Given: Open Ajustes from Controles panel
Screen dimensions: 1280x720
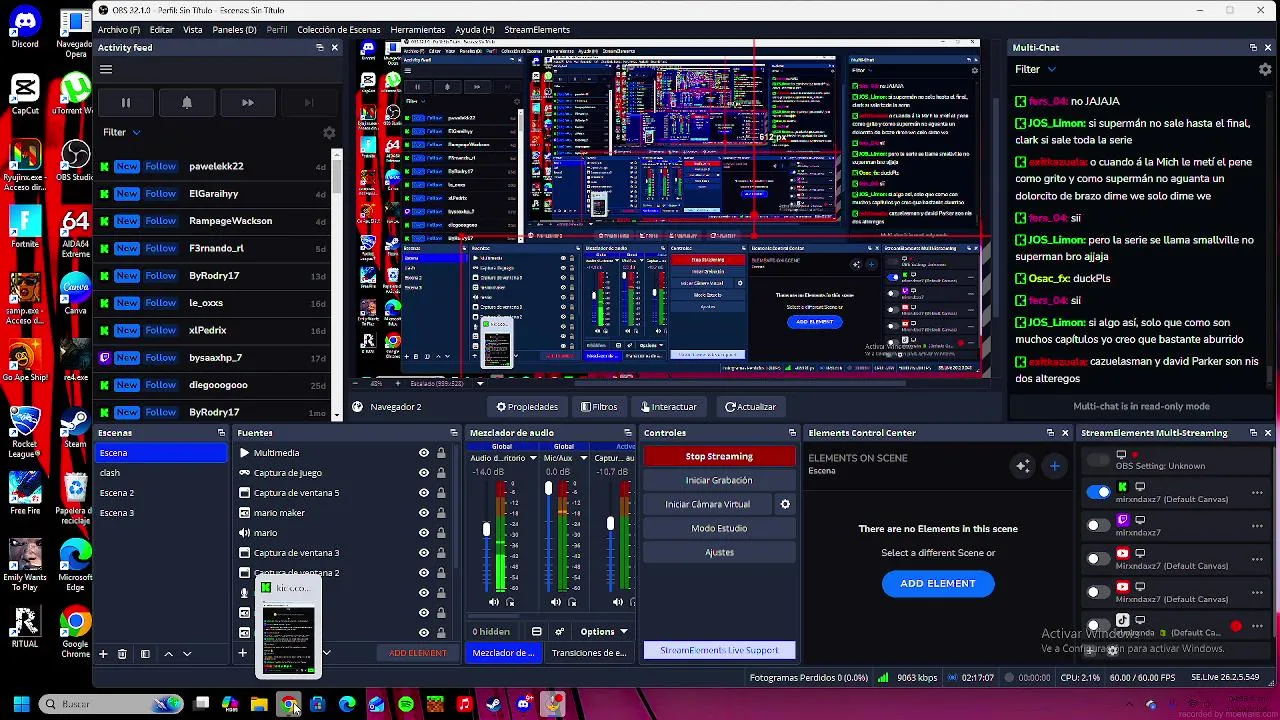Looking at the screenshot, I should [719, 552].
